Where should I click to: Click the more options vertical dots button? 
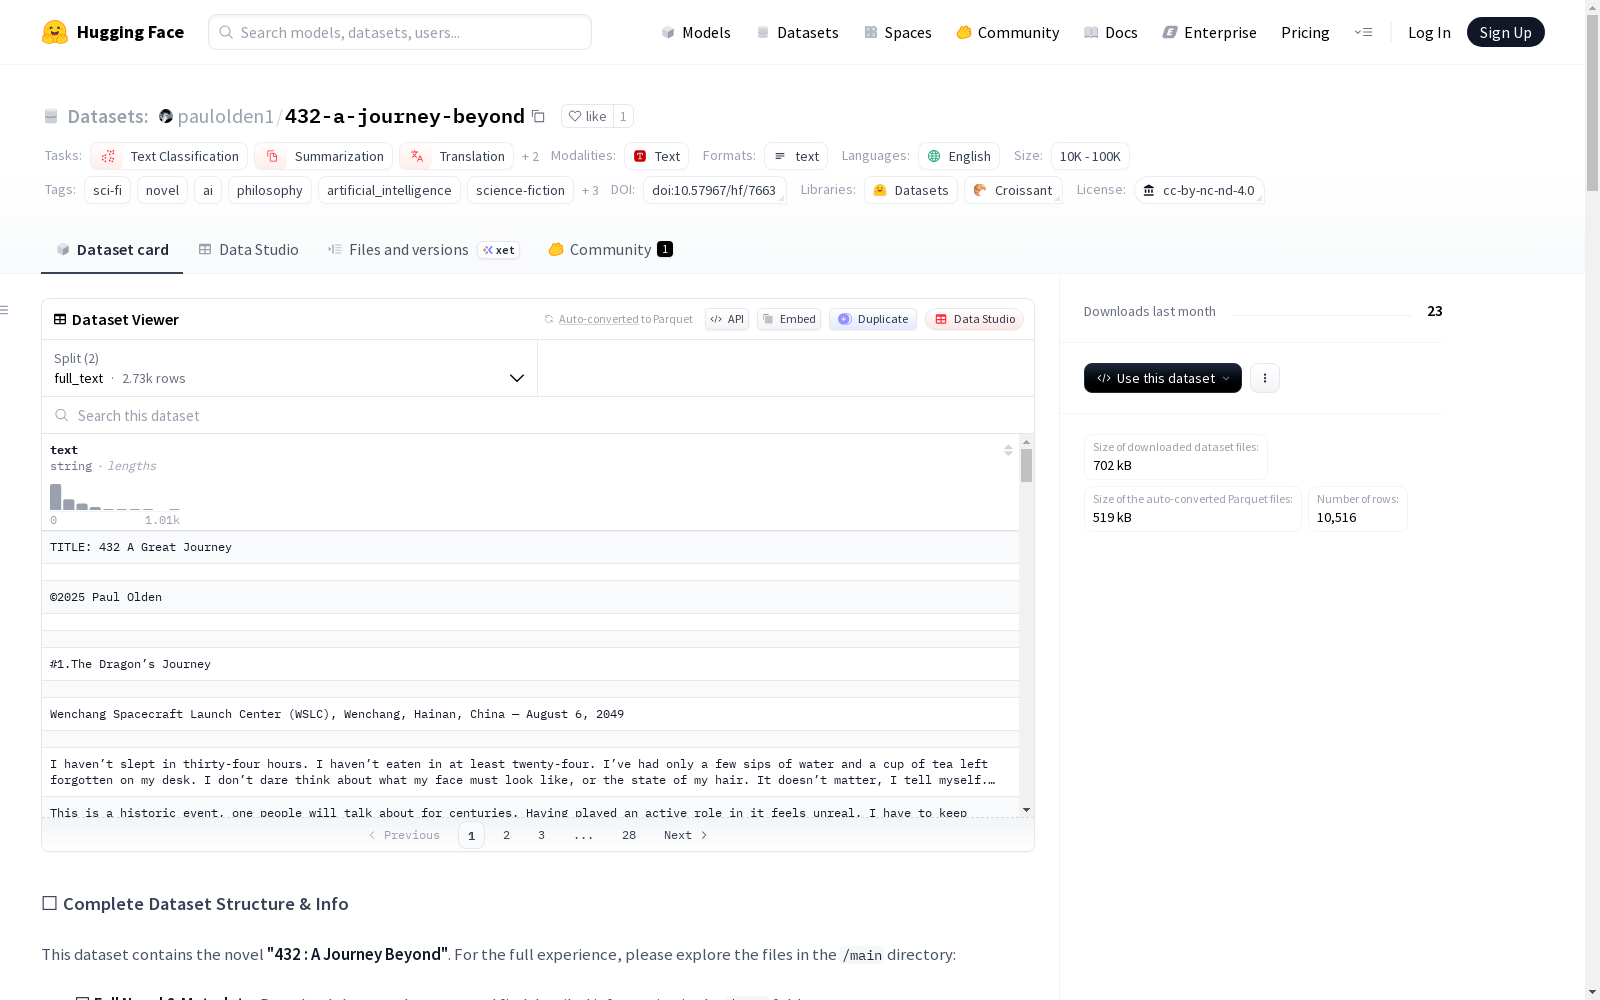click(x=1265, y=378)
